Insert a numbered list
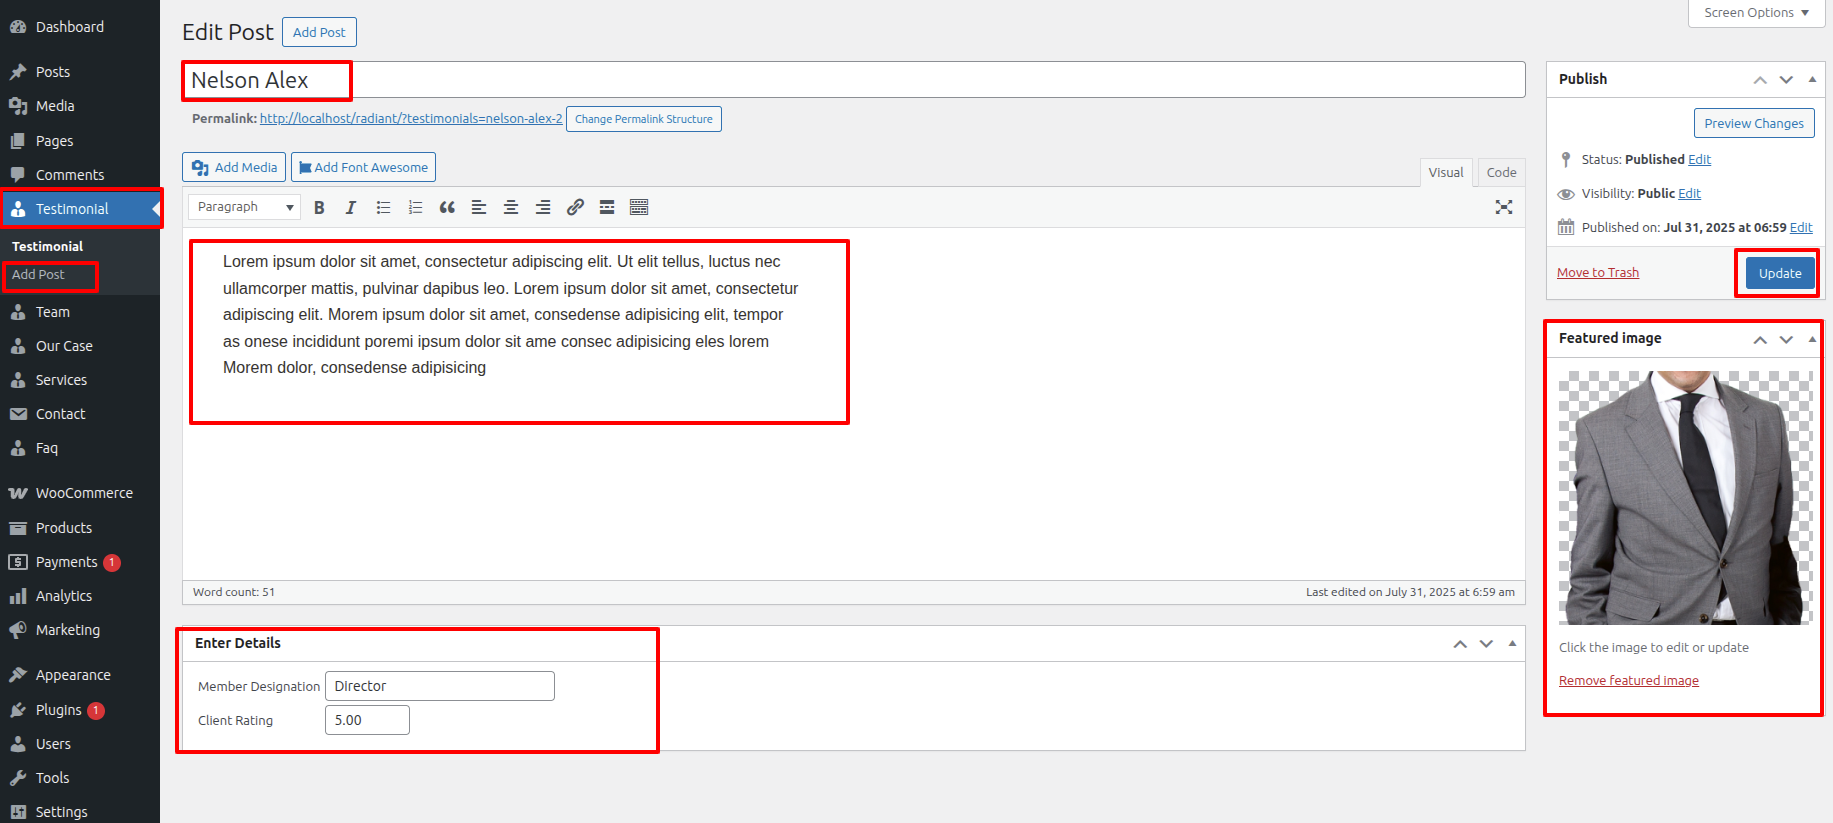Image resolution: width=1833 pixels, height=823 pixels. (415, 207)
